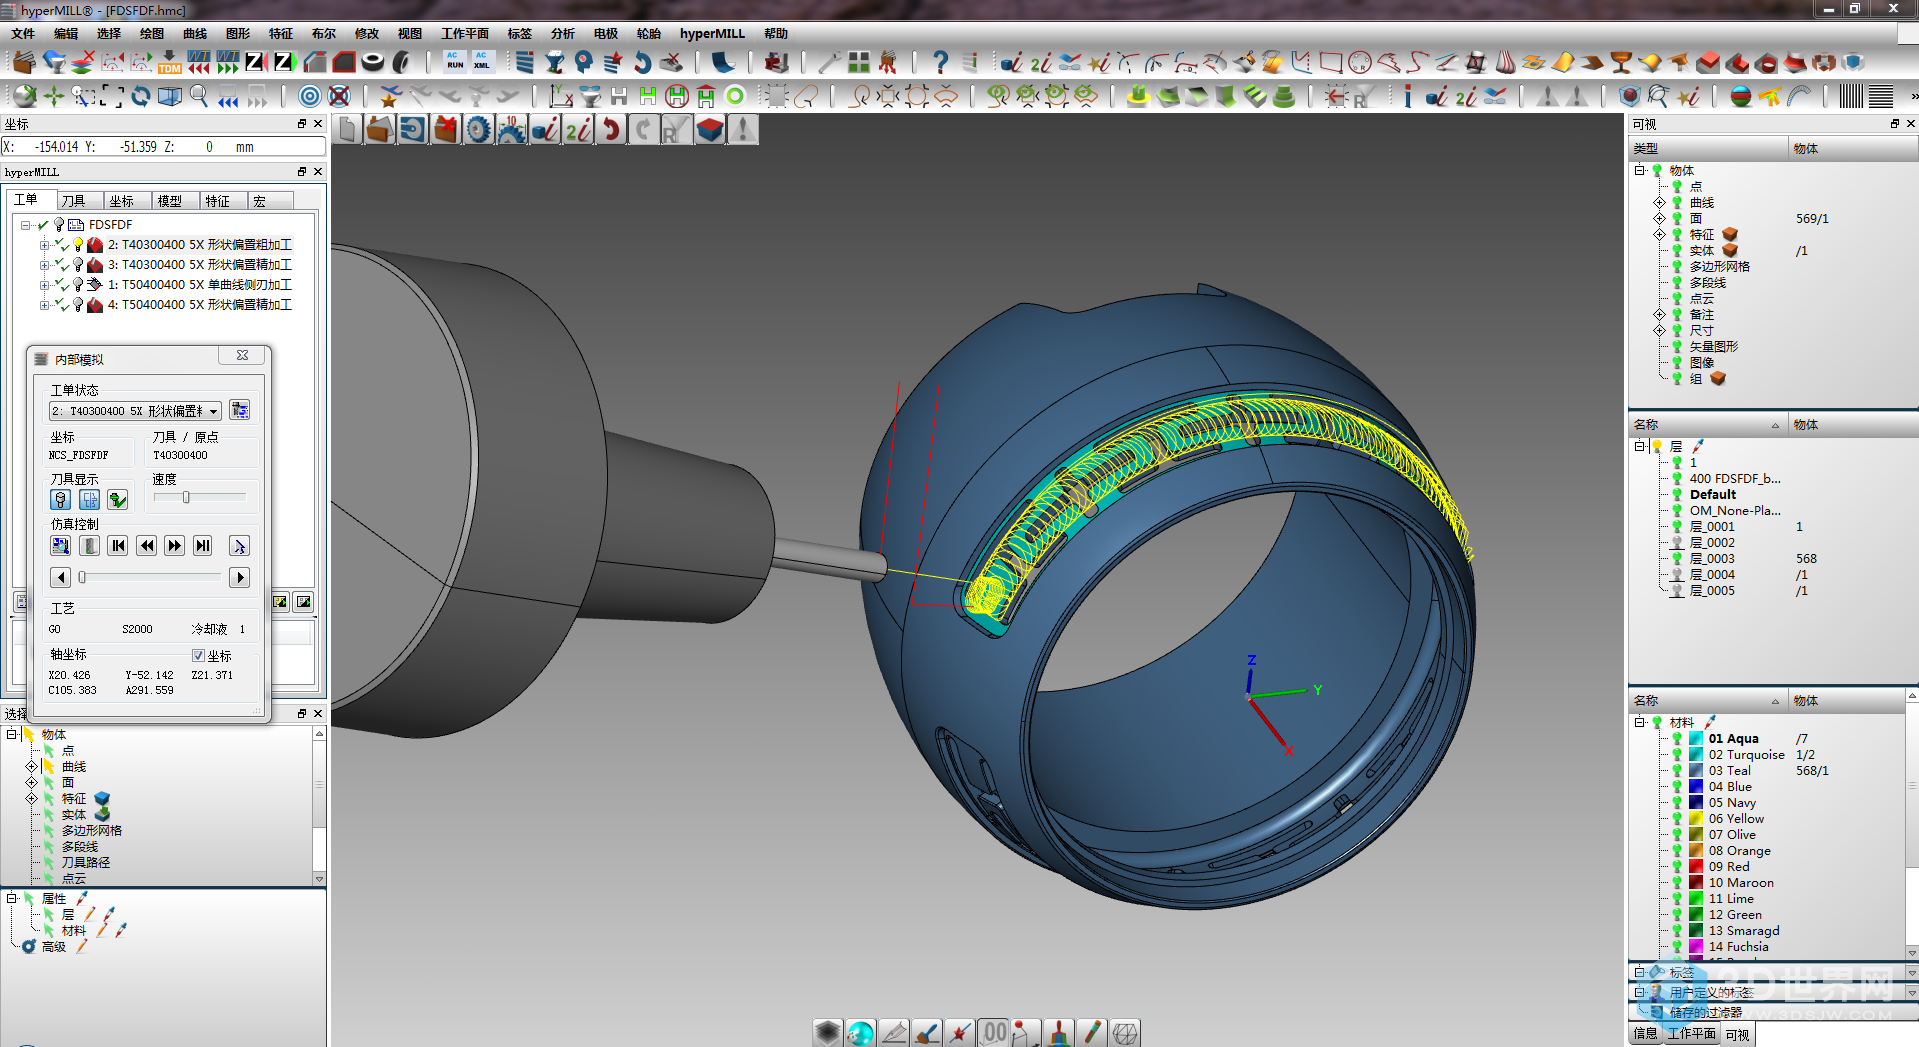Toggle the tool body display button
Screen dimensions: 1919x1047
(60, 499)
